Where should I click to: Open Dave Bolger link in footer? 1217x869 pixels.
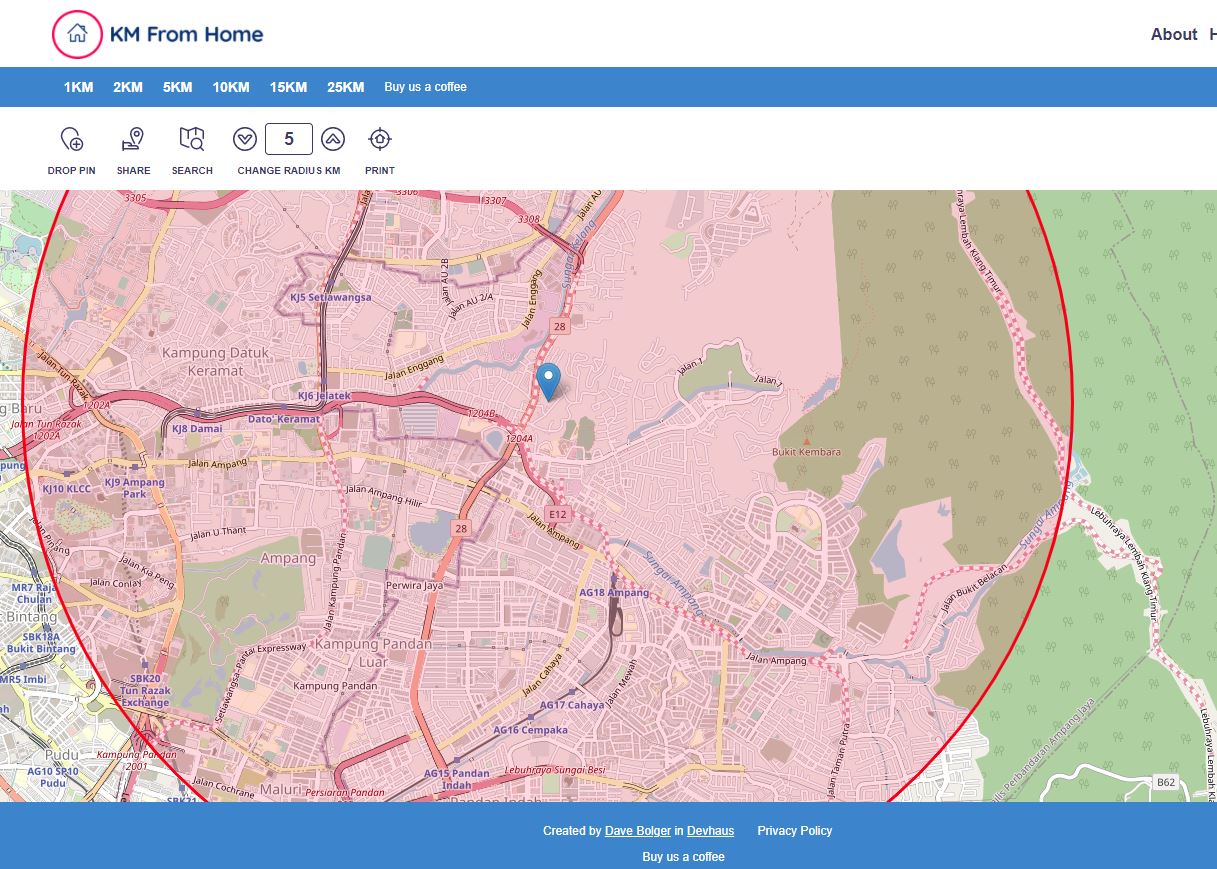pos(638,831)
